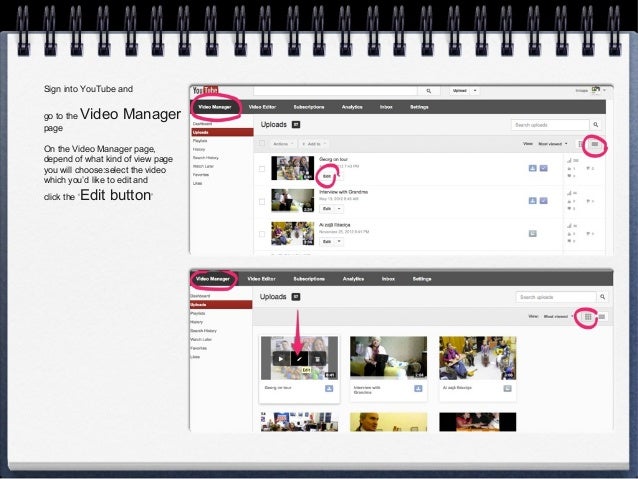Click the trash delete icon on Georg on tour card

click(317, 359)
